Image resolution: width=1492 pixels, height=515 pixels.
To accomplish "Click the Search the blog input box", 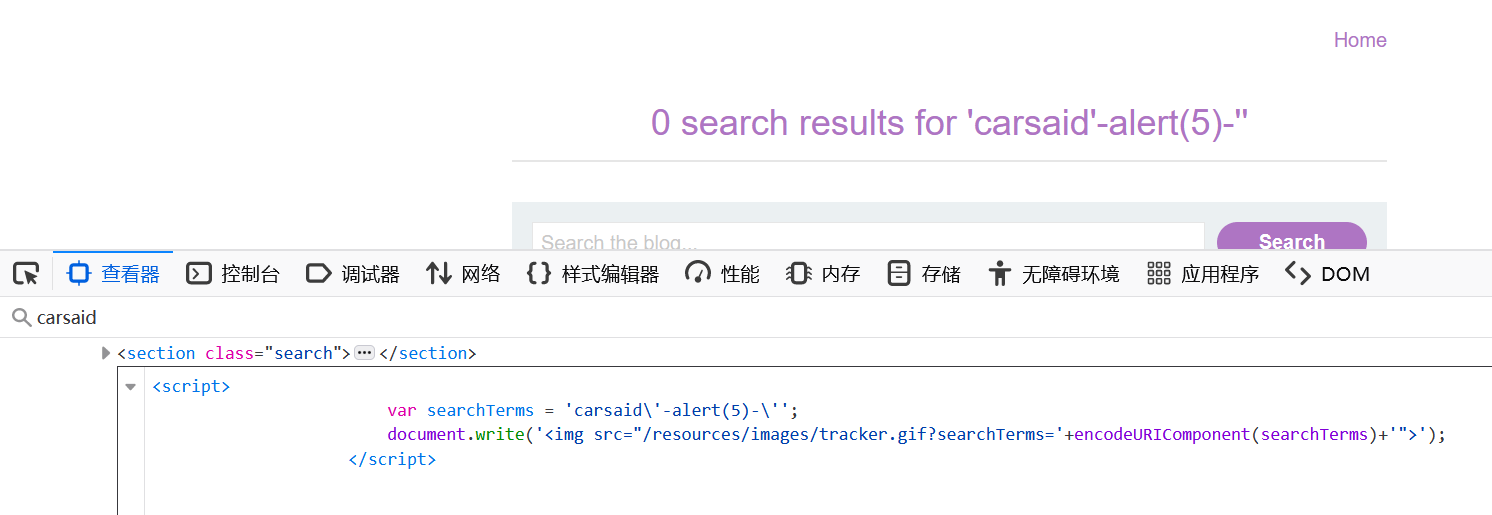I will pos(867,241).
